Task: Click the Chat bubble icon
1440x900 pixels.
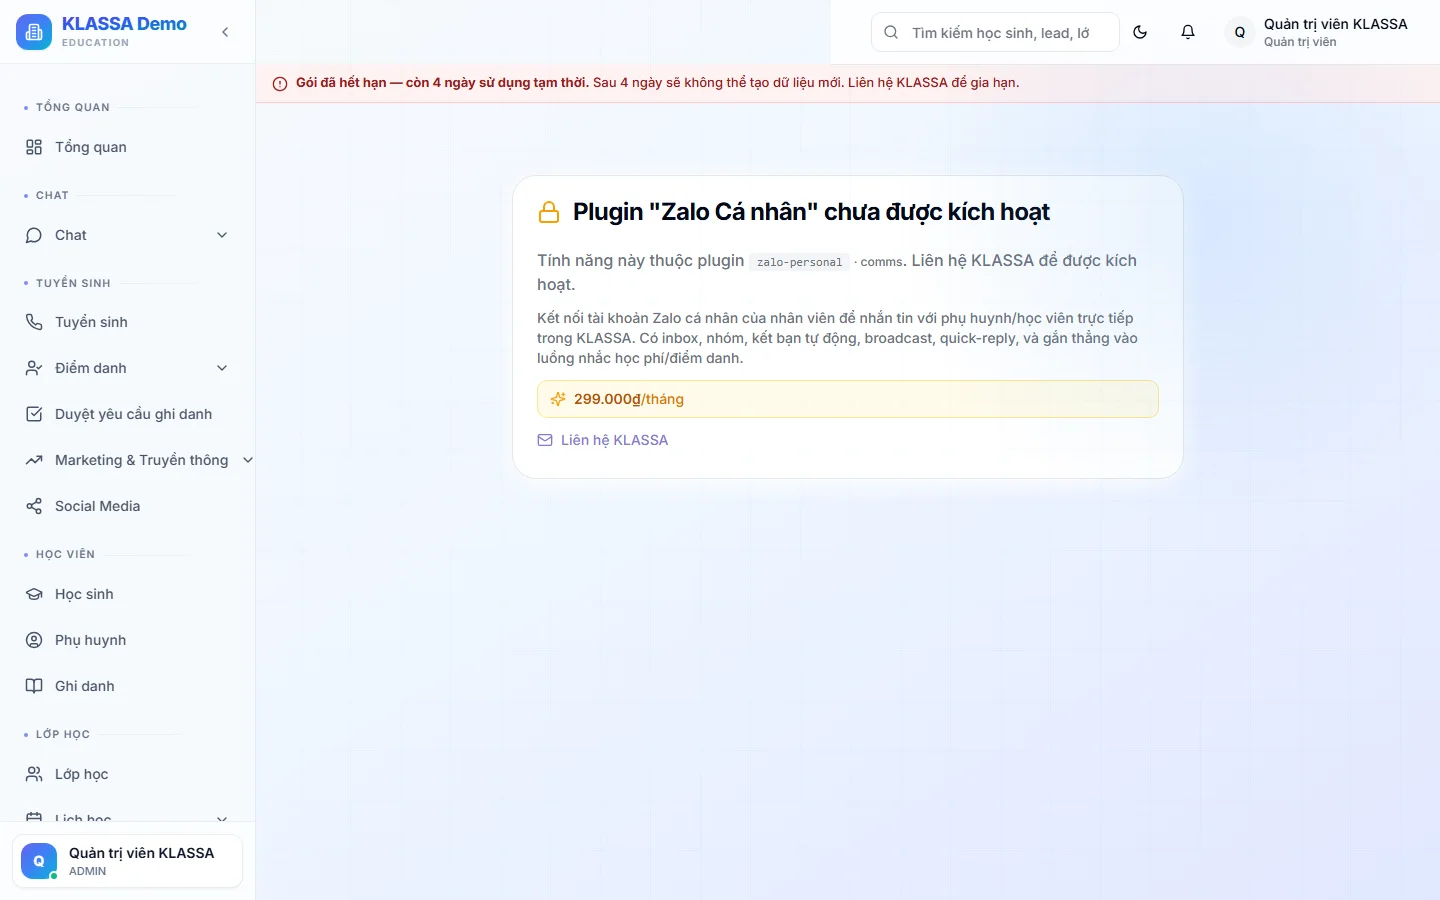Action: point(34,235)
